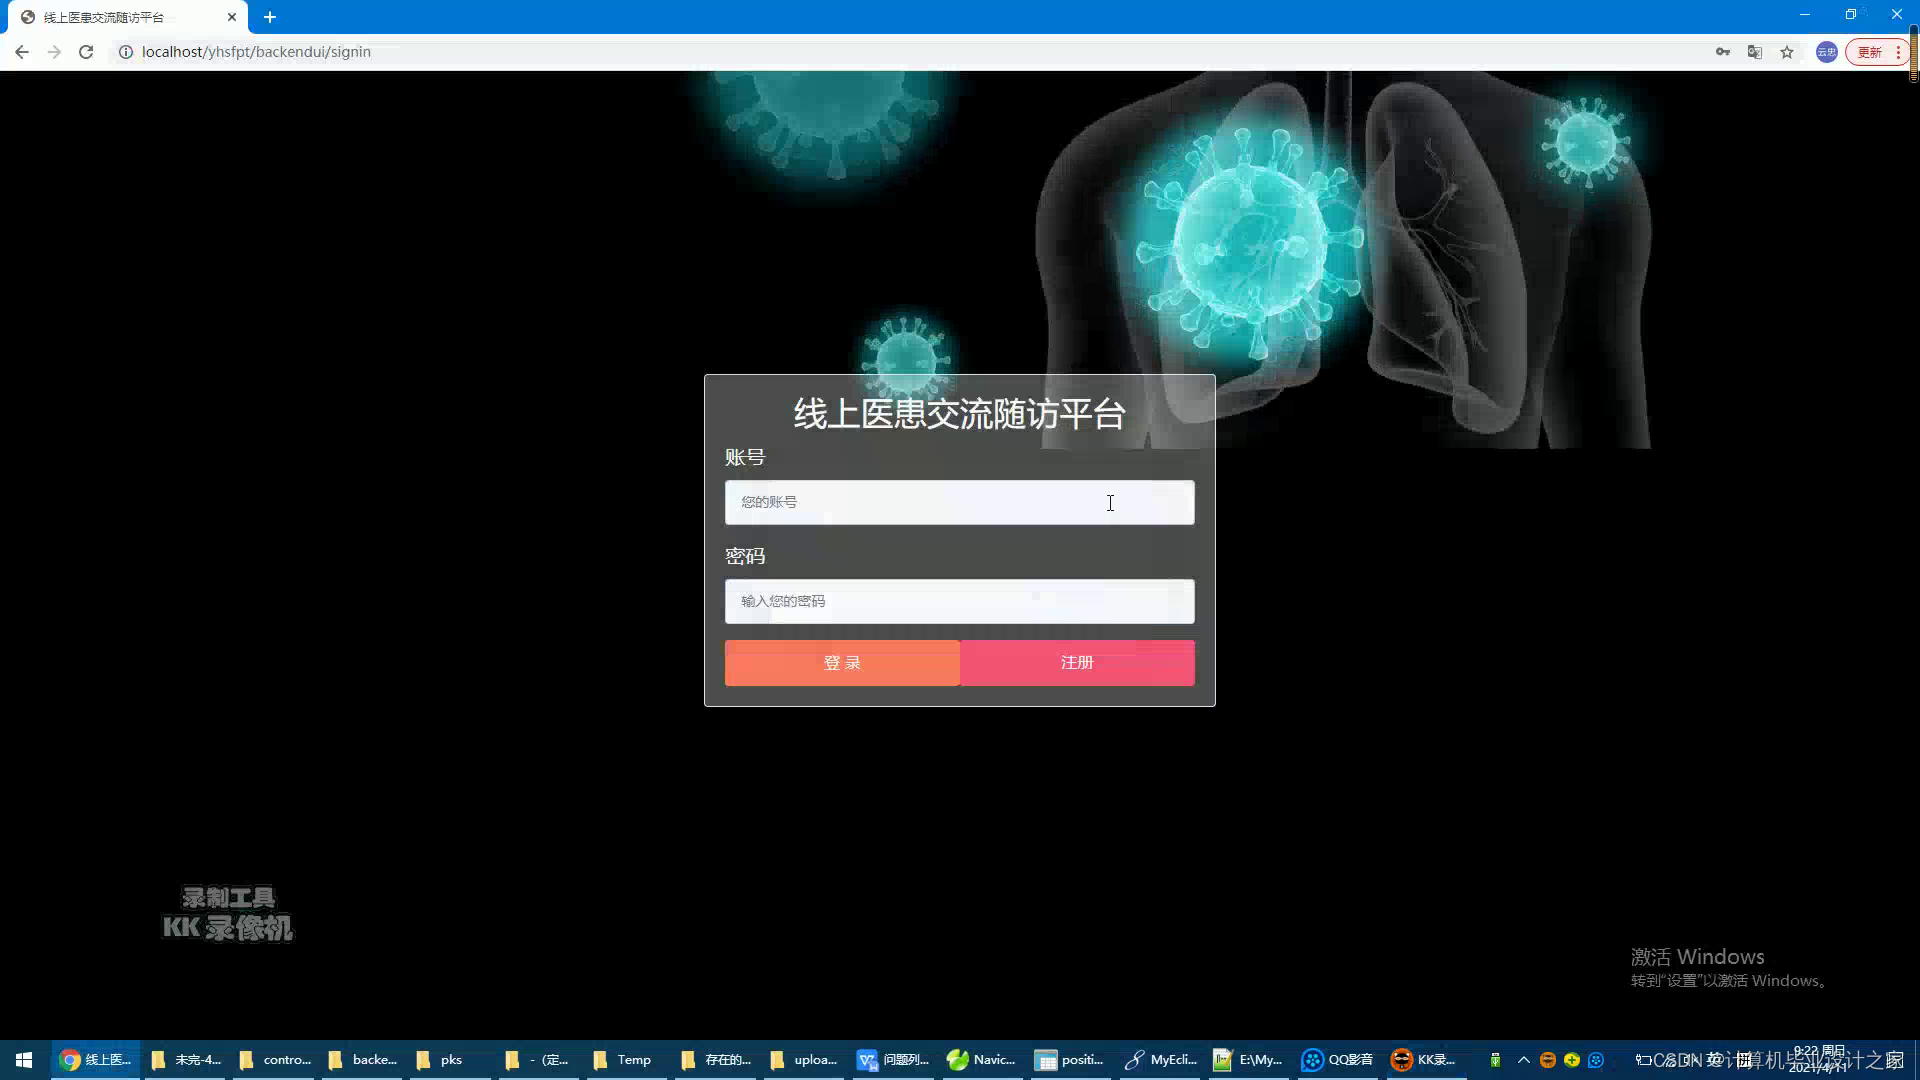Open Windows Start menu
Screen dimensions: 1920x1080
24,1060
